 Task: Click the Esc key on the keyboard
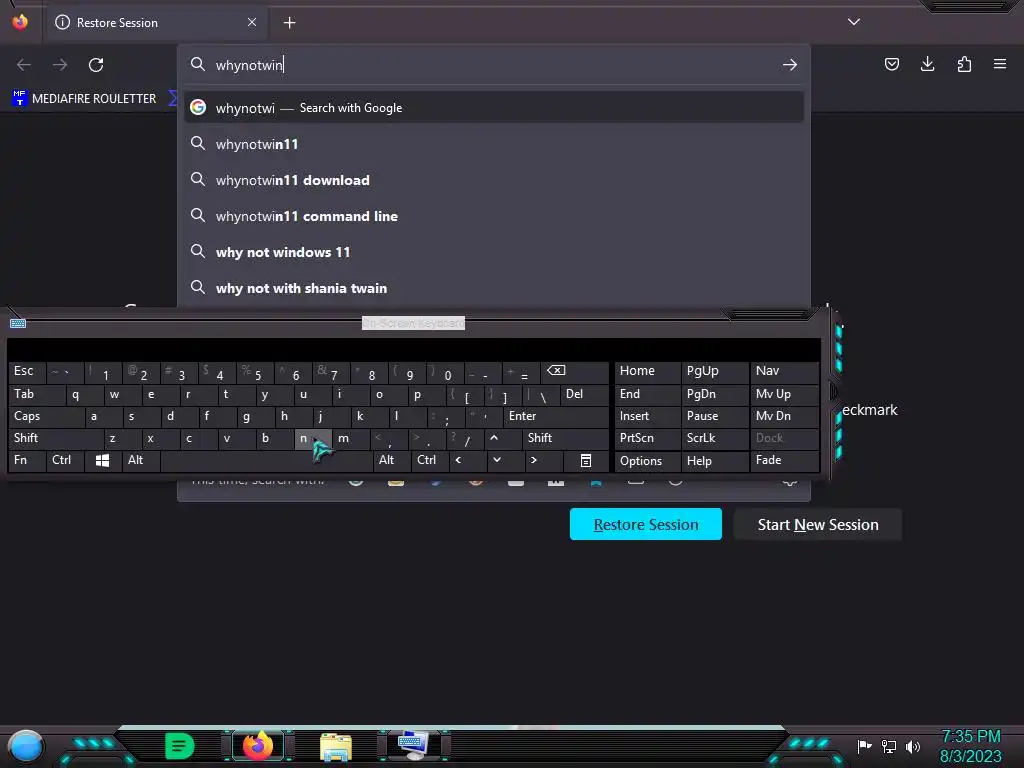coord(27,371)
